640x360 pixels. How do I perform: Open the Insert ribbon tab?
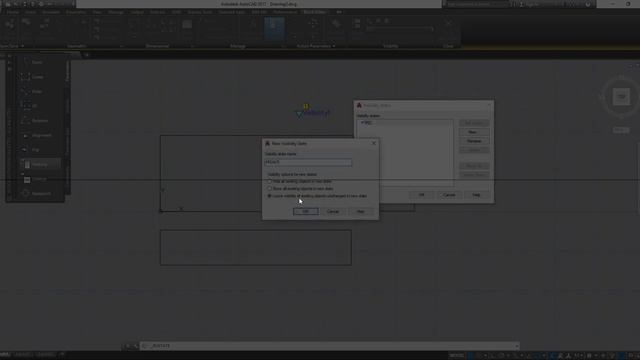[30, 12]
